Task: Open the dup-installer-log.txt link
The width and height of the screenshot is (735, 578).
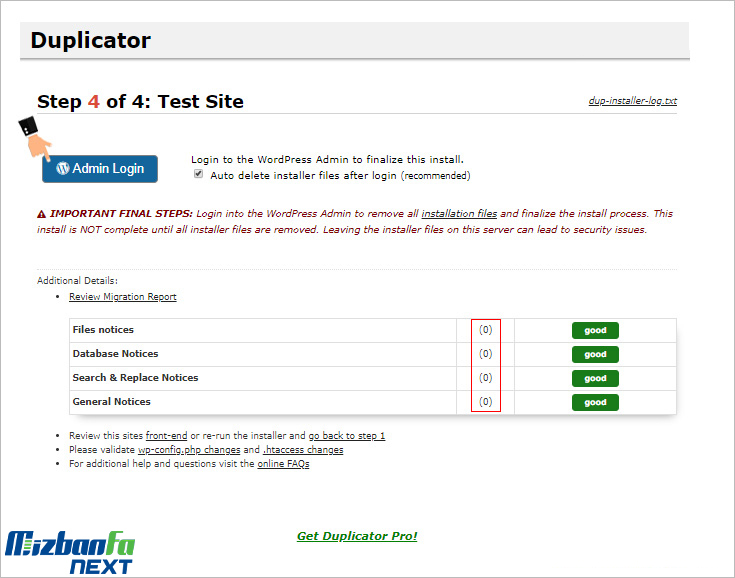Action: tap(632, 102)
